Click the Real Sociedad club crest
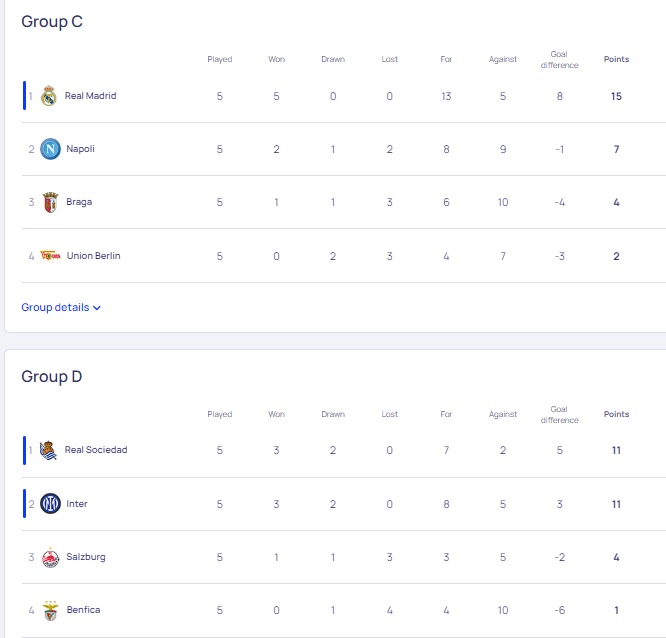The width and height of the screenshot is (666, 638). (x=48, y=450)
